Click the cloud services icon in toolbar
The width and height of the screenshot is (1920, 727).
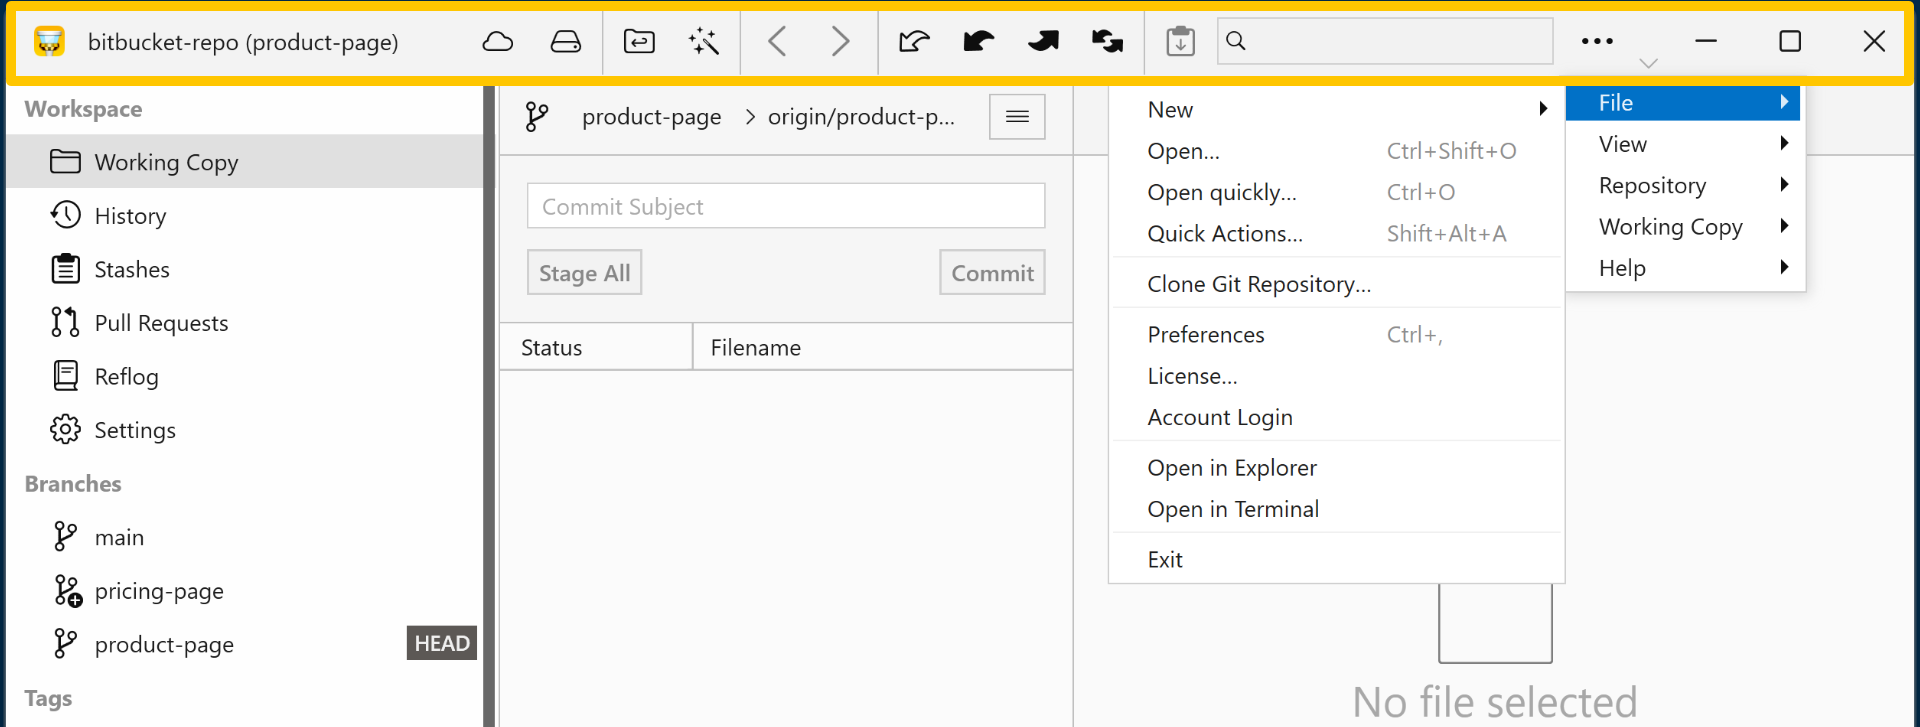pyautogui.click(x=497, y=42)
